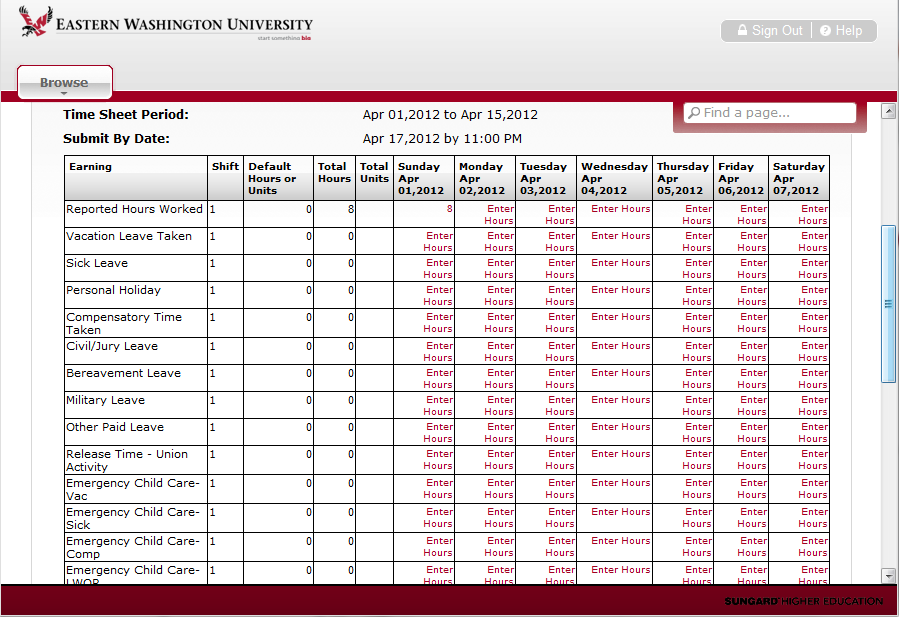Click Enter Hours for Sick Leave on Thursday
Image resolution: width=899 pixels, height=617 pixels.
697,268
